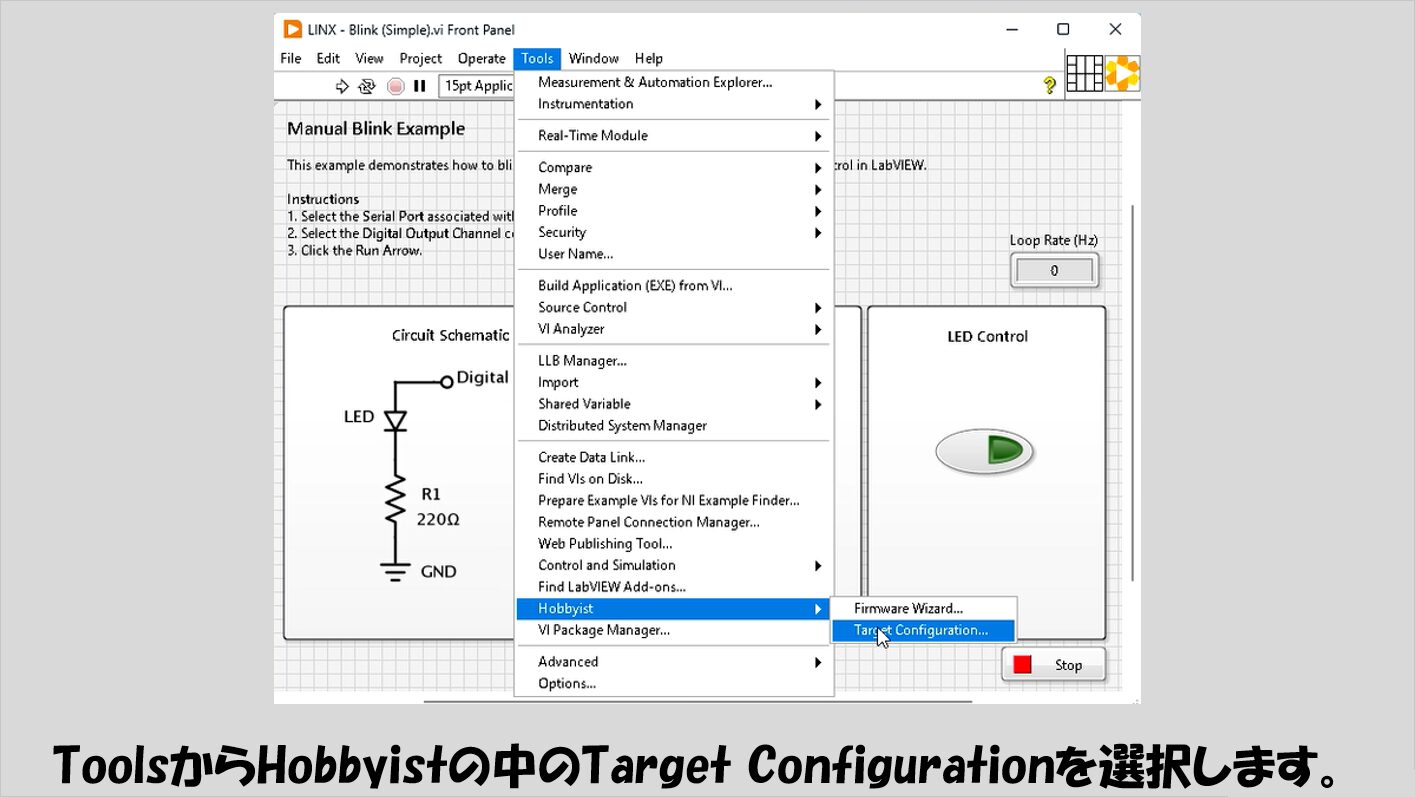Click the Run Continuously toolbar icon
This screenshot has height=797, width=1415.
tap(367, 86)
